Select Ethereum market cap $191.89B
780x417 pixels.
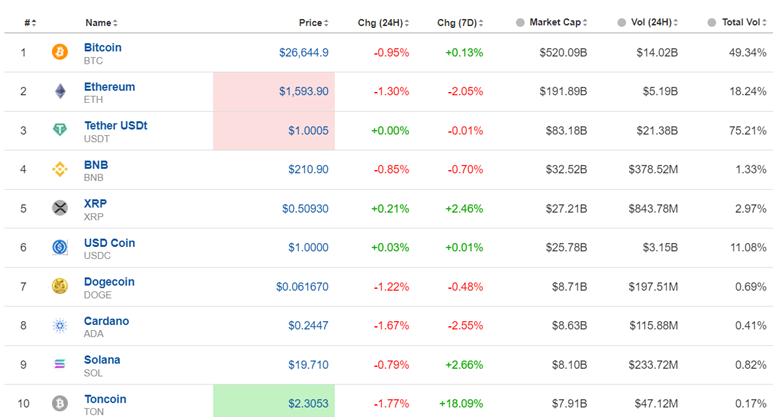(563, 91)
